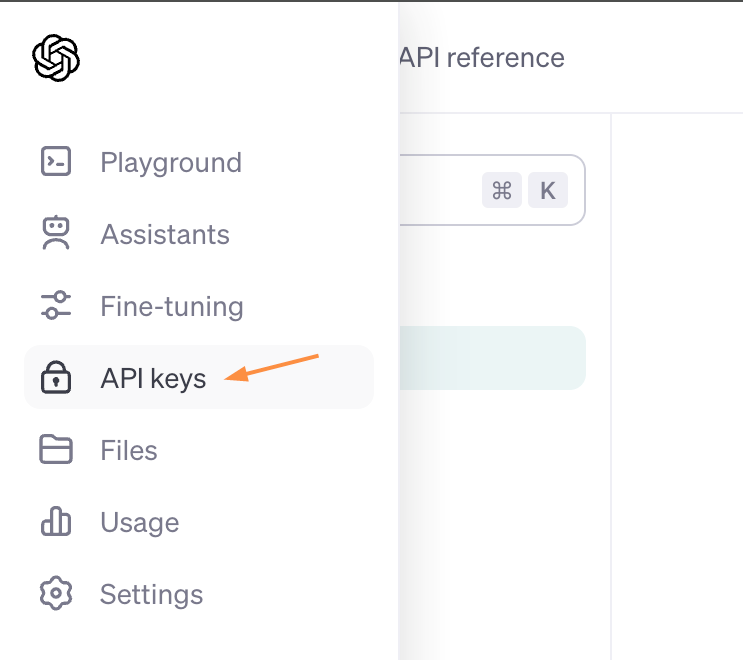Switch to the API reference tab
Screen dimensions: 743x660
point(482,58)
